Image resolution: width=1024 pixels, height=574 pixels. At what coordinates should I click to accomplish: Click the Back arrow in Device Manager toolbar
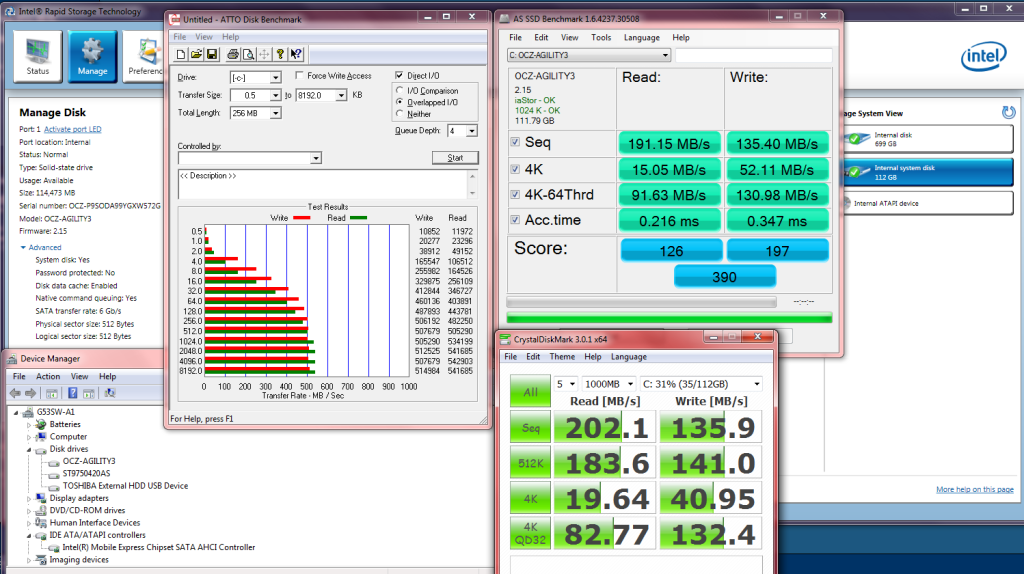pyautogui.click(x=15, y=393)
